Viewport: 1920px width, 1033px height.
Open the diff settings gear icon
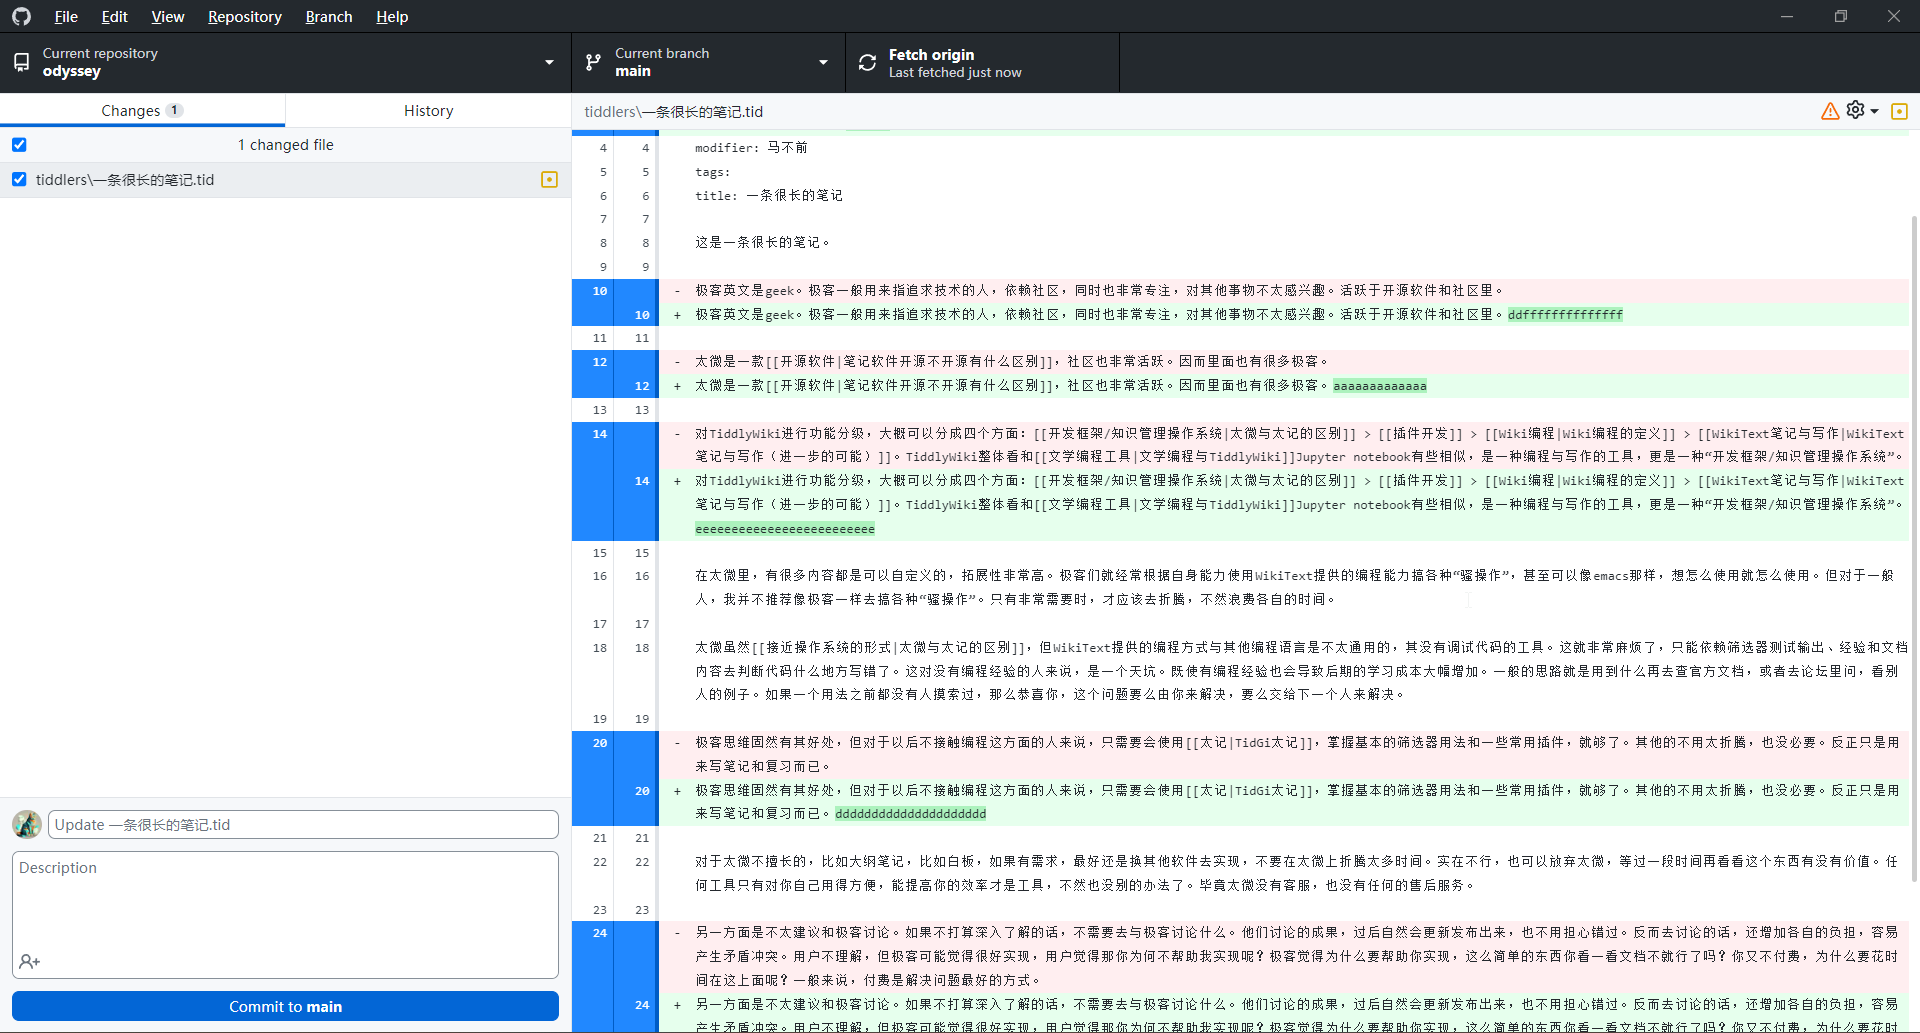(1856, 110)
